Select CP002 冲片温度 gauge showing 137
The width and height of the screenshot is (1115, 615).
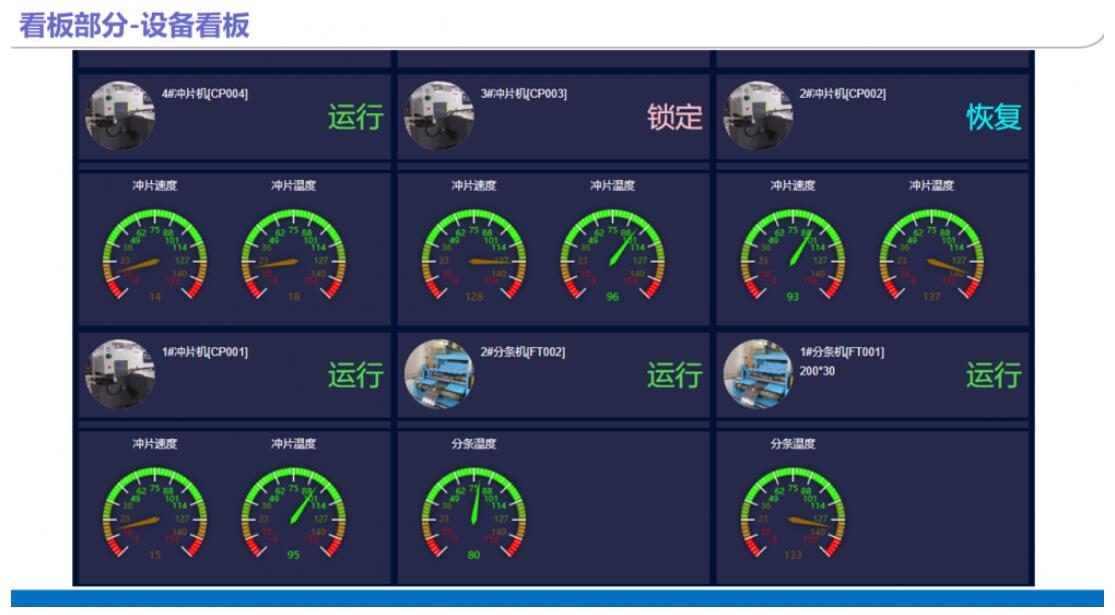click(931, 255)
